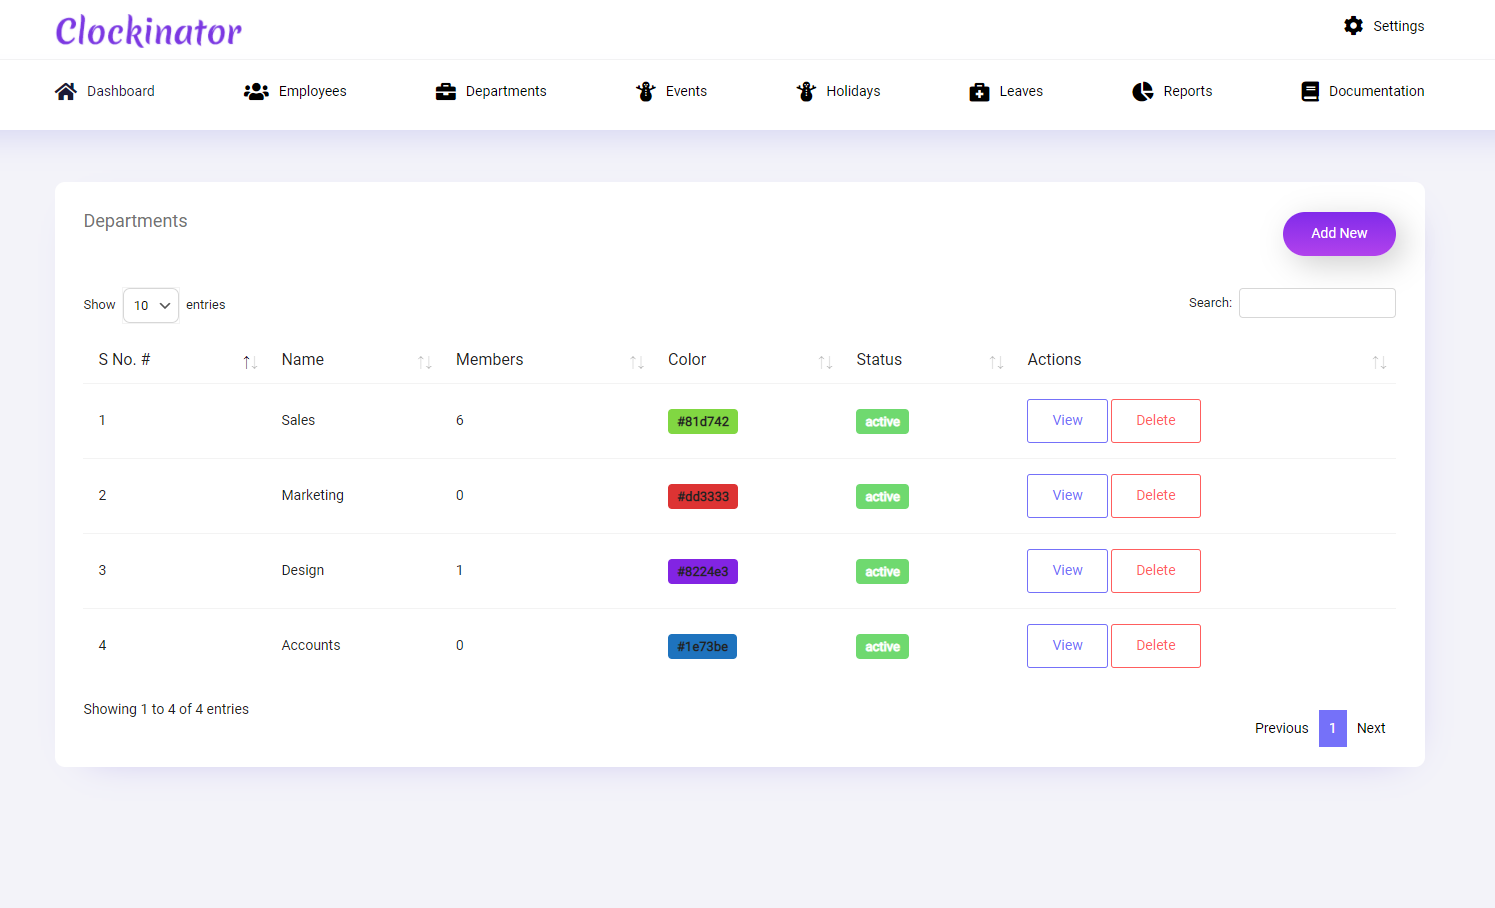Click the Members count 1 for Design
This screenshot has width=1495, height=908.
[x=460, y=571]
